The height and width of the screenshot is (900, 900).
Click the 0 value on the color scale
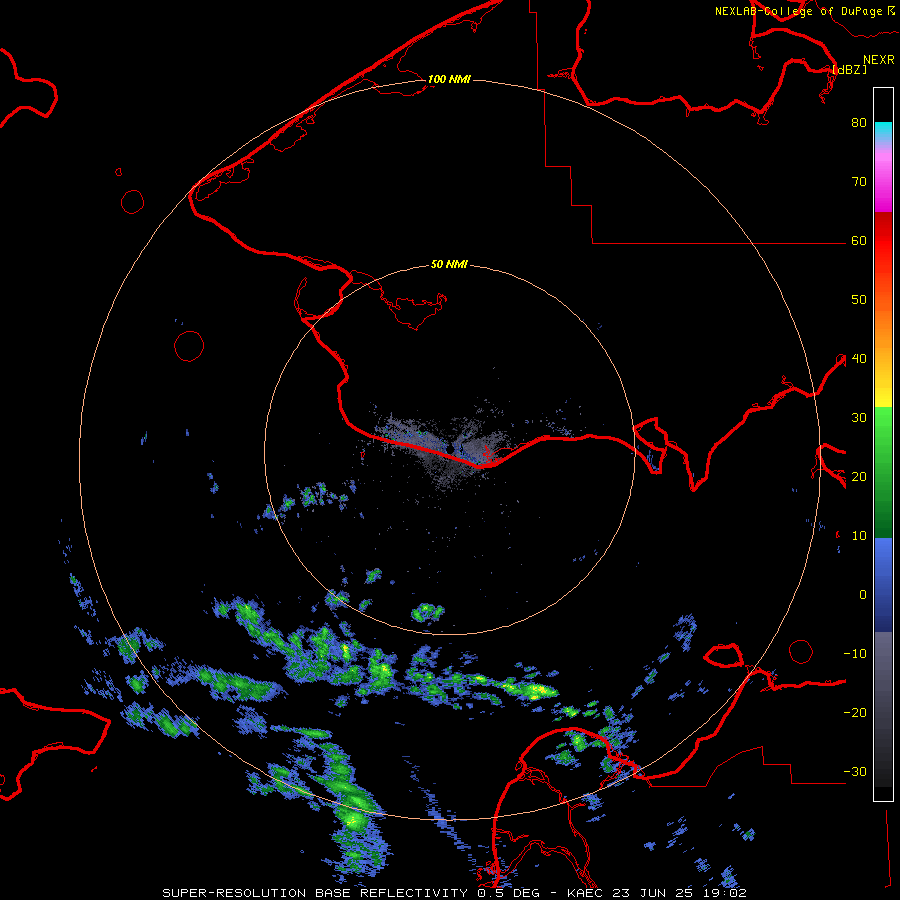863,595
